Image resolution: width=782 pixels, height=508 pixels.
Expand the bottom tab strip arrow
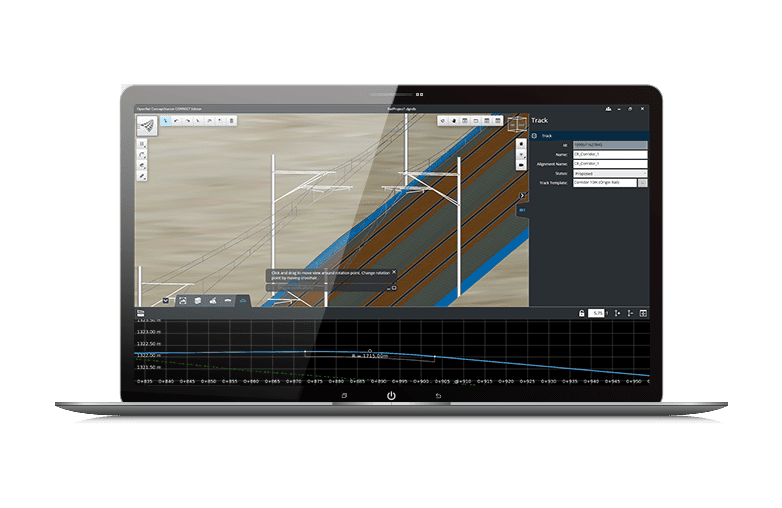point(166,301)
